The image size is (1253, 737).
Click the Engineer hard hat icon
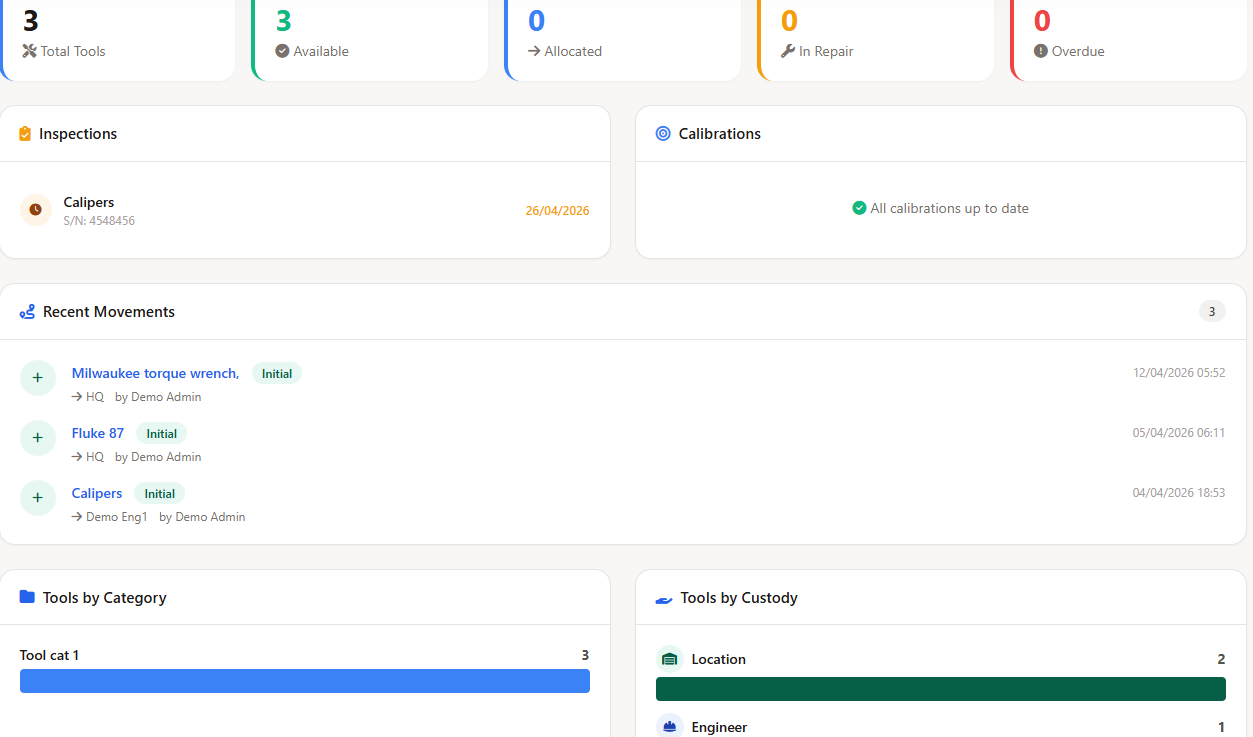click(670, 727)
